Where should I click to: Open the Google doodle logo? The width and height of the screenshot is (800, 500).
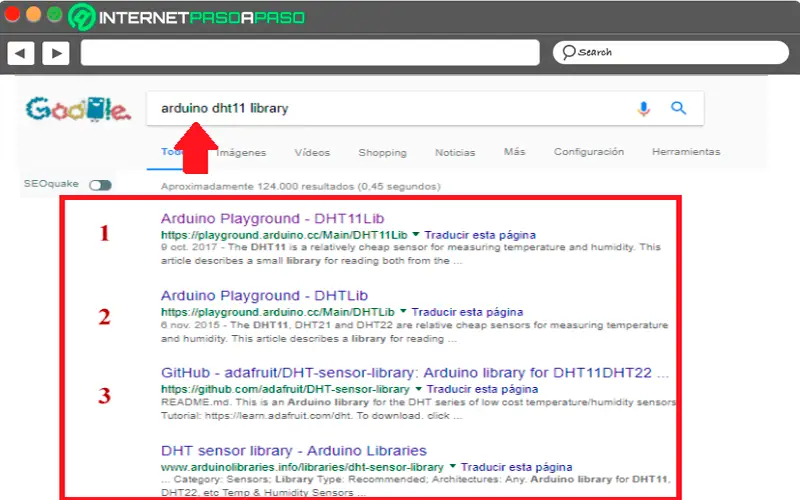[78, 109]
